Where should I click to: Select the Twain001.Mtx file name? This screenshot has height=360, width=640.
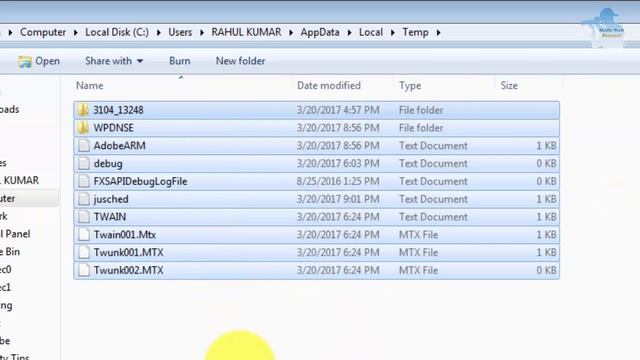pos(125,235)
